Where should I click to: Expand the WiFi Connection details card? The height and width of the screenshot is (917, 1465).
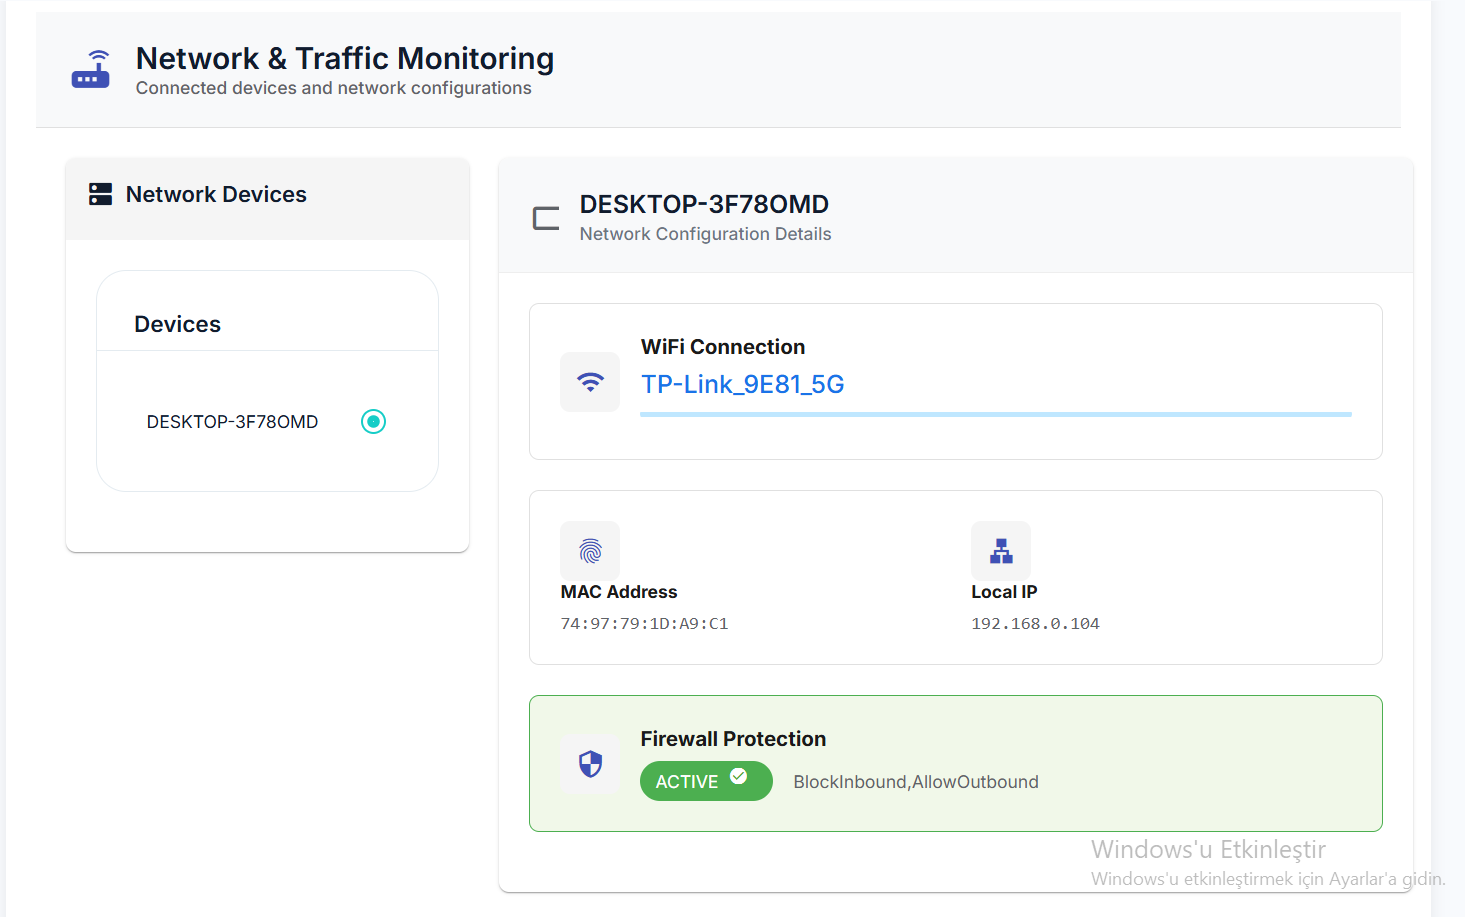955,381
